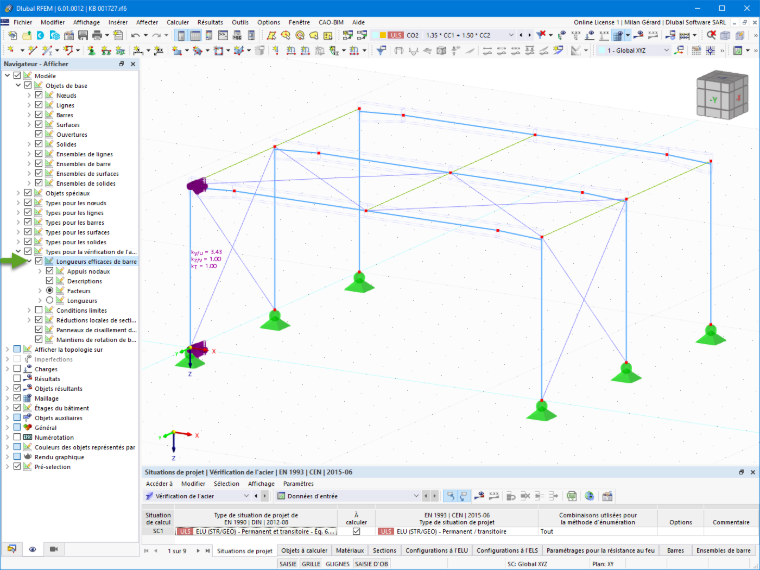Click the navigator Data tab icon at bottom
The height and width of the screenshot is (570, 760).
click(12, 549)
